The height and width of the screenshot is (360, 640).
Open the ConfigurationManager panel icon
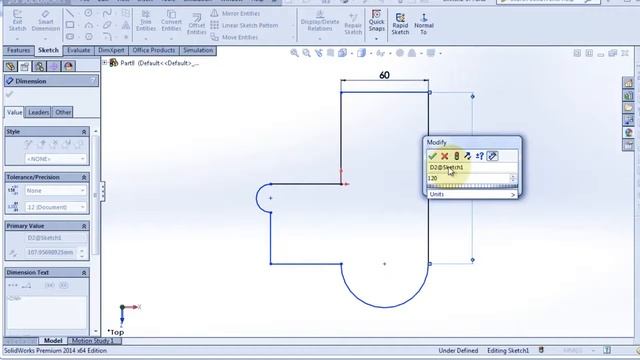(39, 66)
